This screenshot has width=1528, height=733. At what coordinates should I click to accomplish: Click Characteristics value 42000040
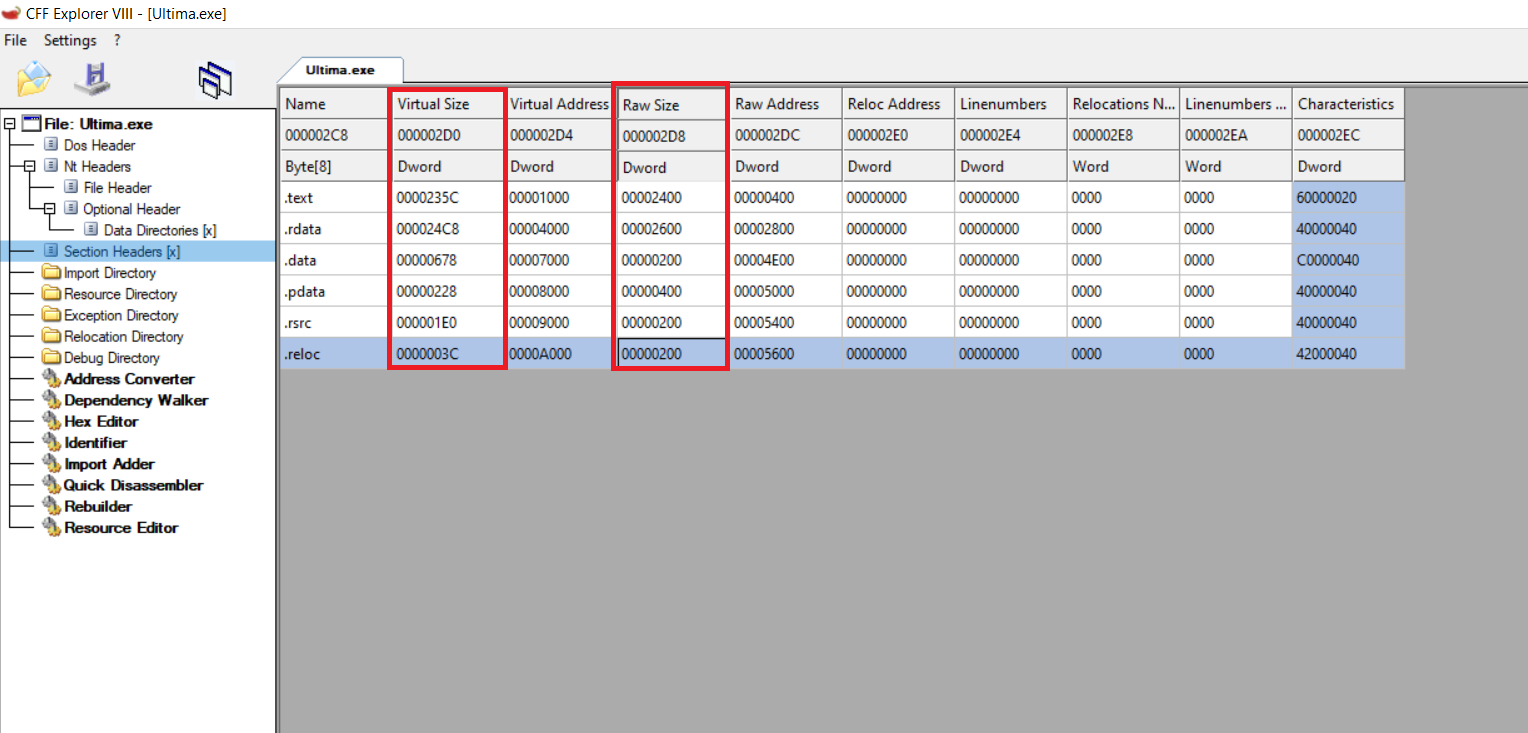click(1348, 353)
